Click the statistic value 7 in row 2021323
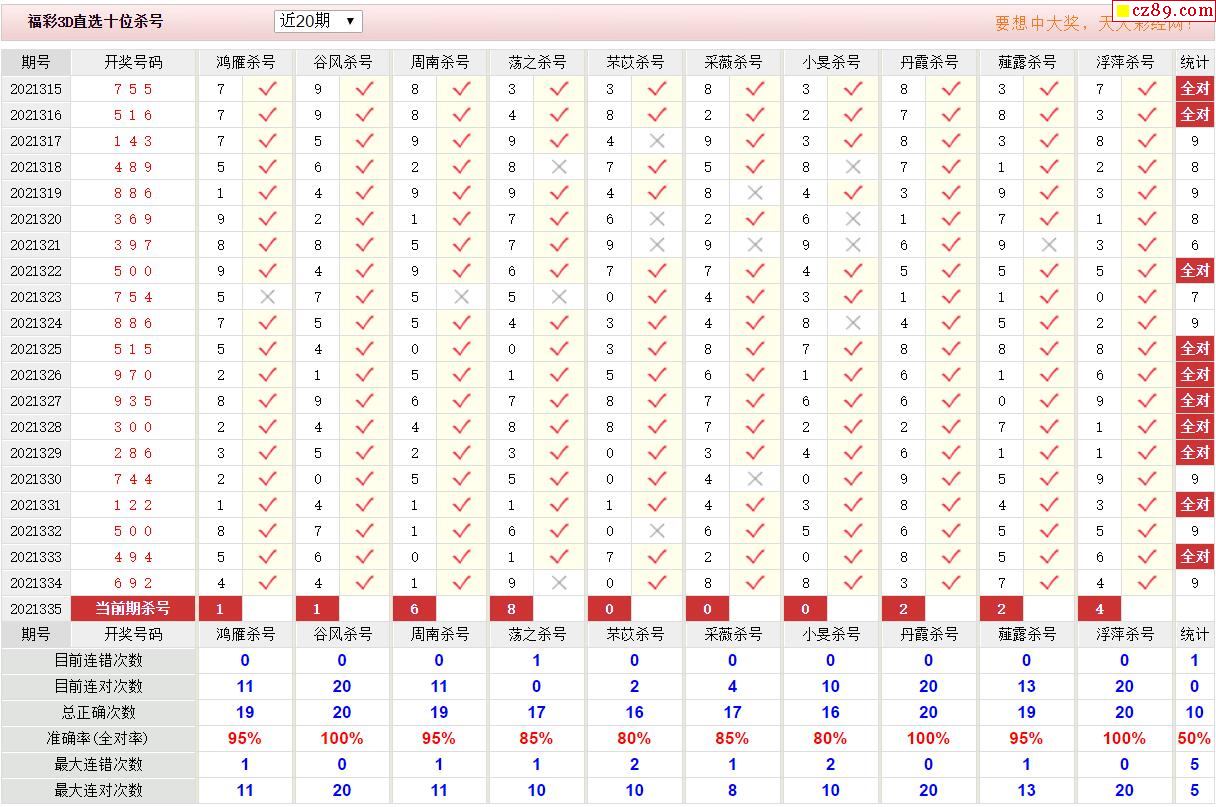Image resolution: width=1216 pixels, height=807 pixels. 1194,297
